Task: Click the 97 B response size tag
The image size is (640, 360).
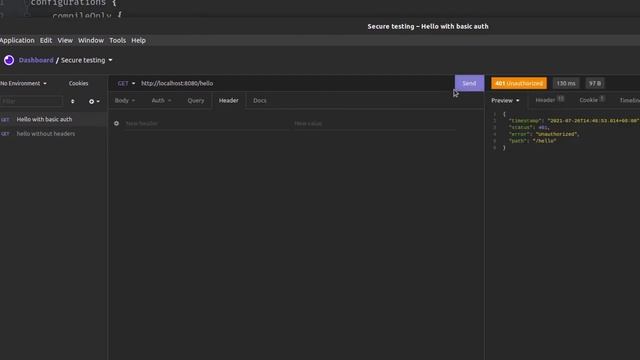Action: tap(595, 83)
